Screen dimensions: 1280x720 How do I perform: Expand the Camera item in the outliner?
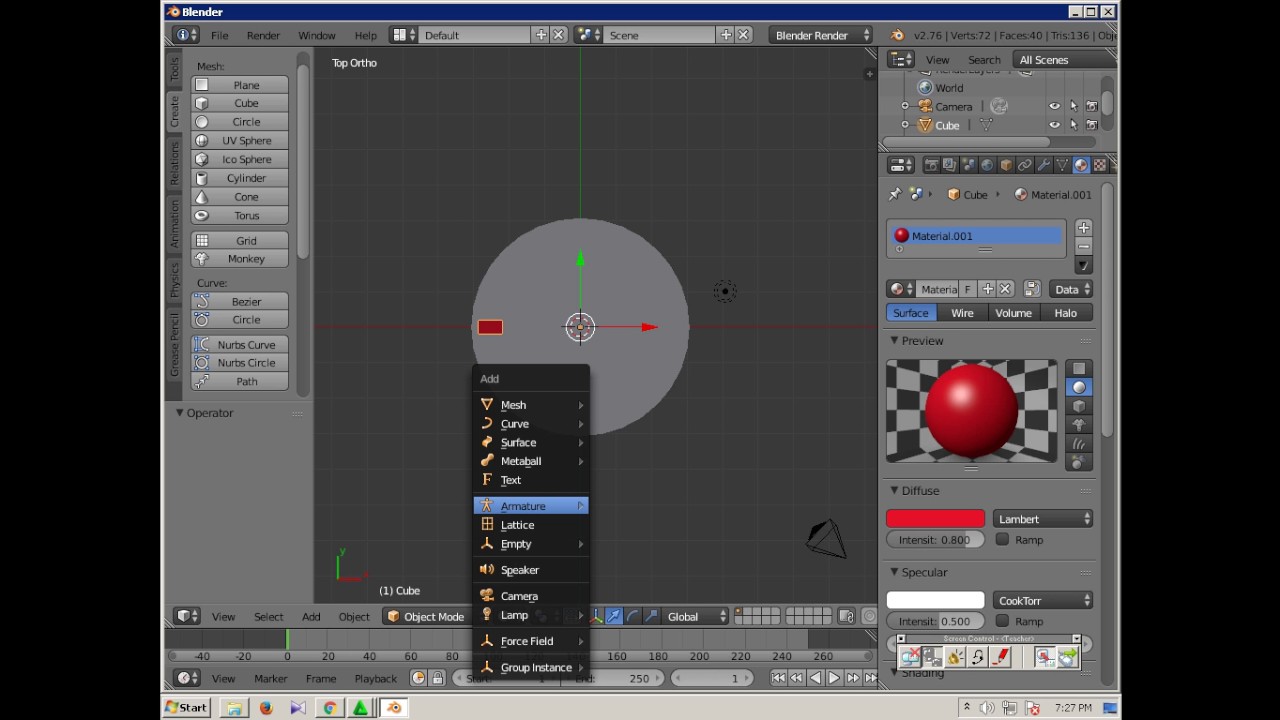(x=905, y=106)
